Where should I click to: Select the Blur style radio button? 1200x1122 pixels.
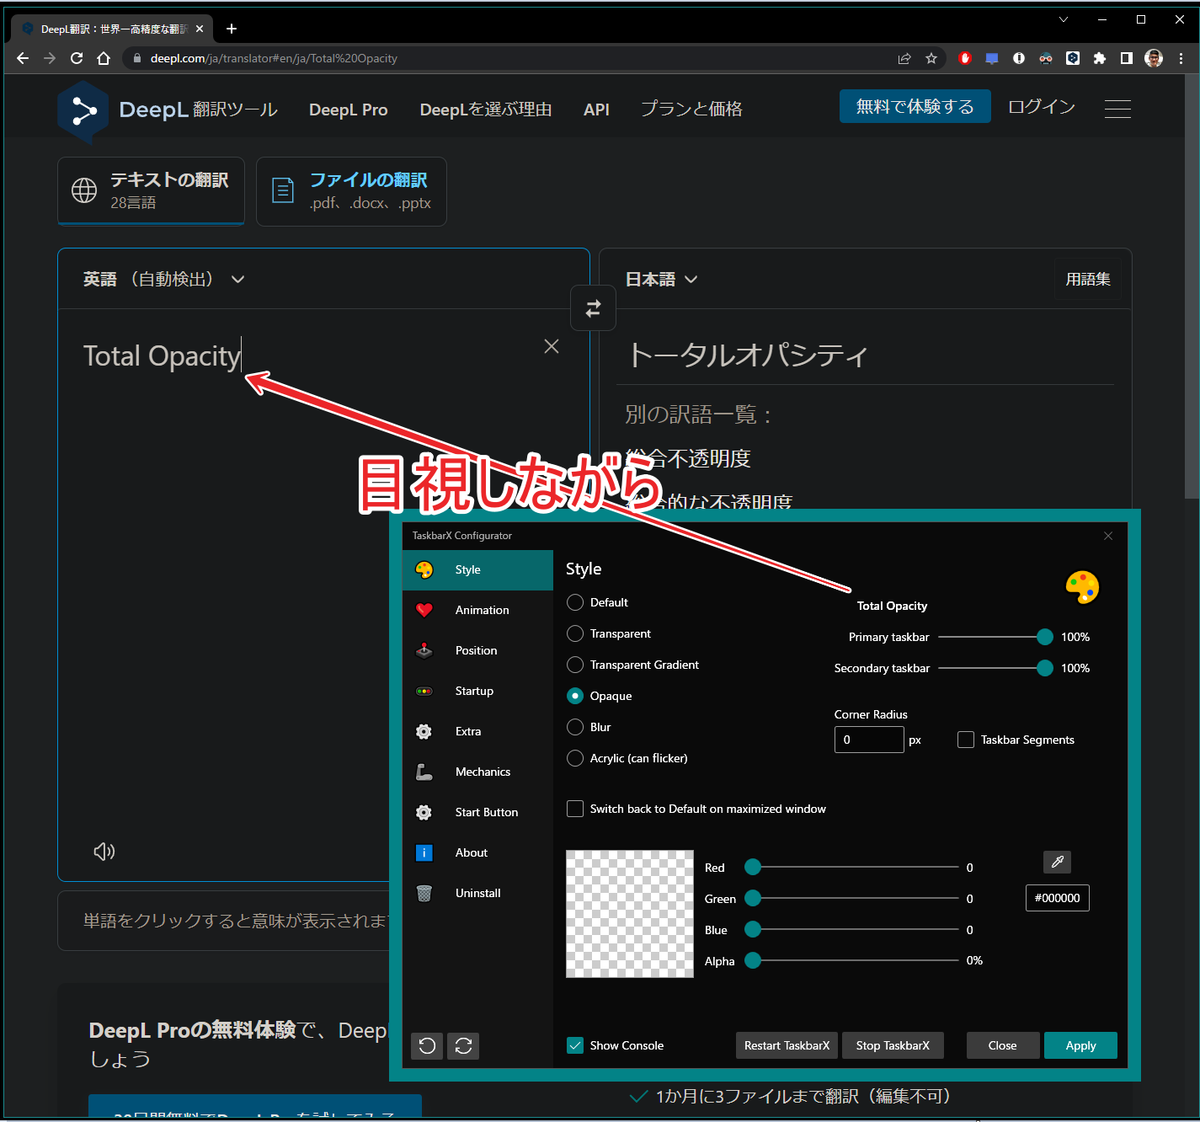(x=575, y=727)
